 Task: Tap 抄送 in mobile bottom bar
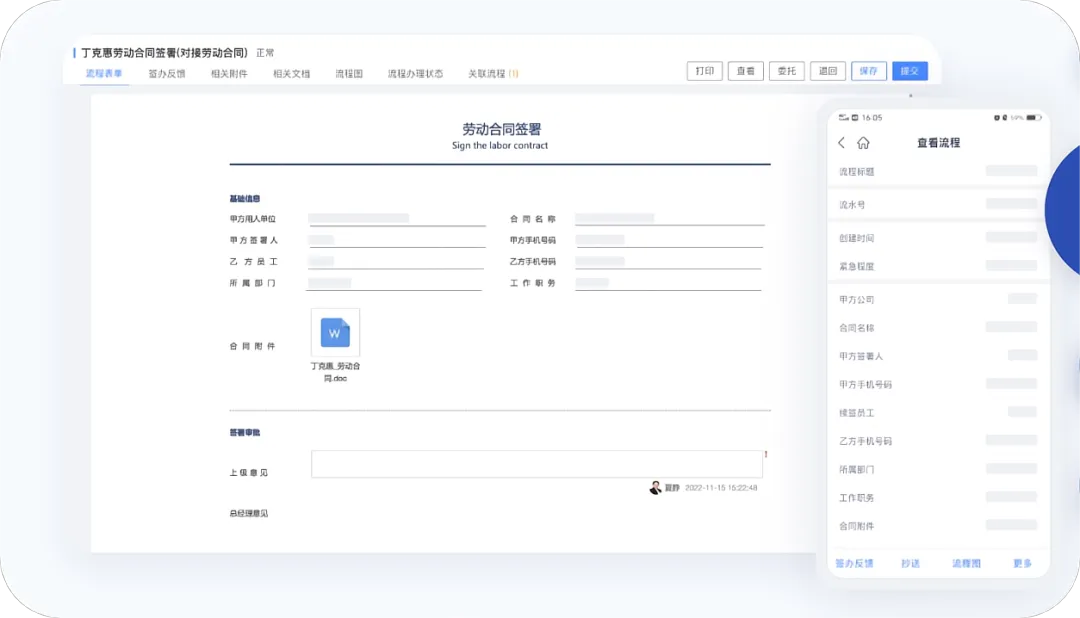[x=910, y=564]
